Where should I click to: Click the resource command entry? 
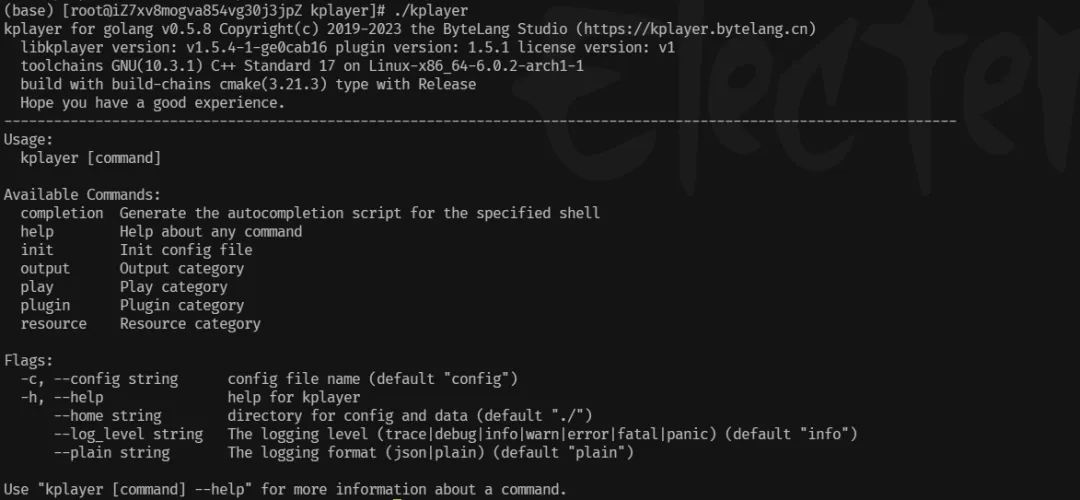coord(54,324)
